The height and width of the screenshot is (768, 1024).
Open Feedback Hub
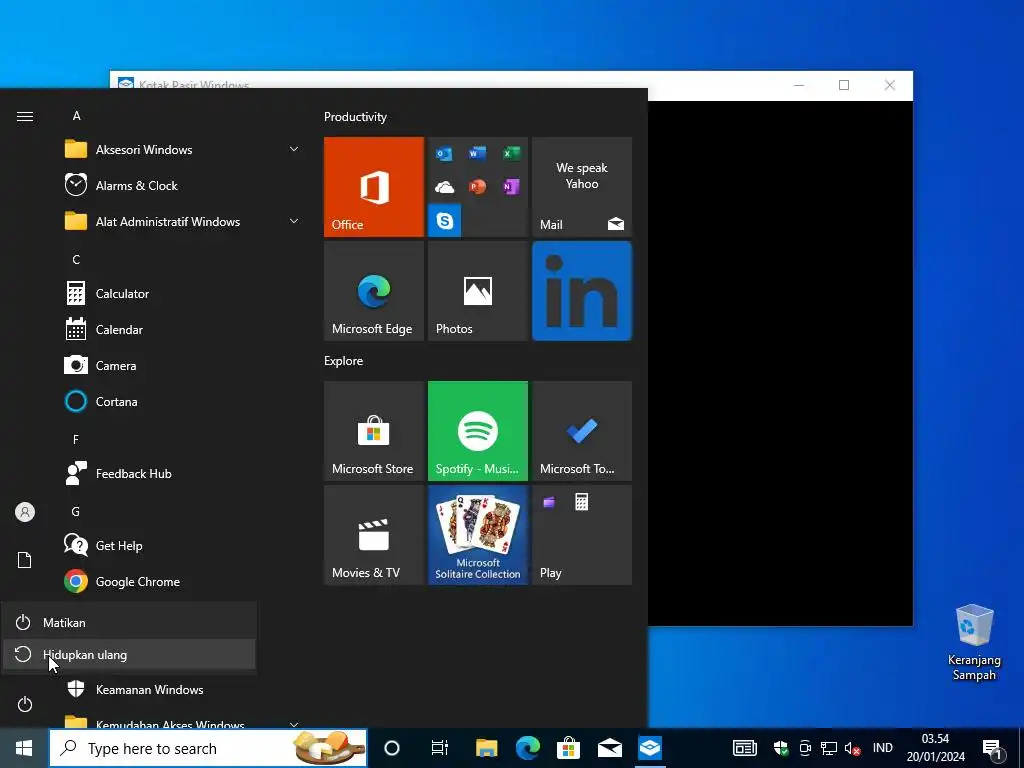click(183, 473)
